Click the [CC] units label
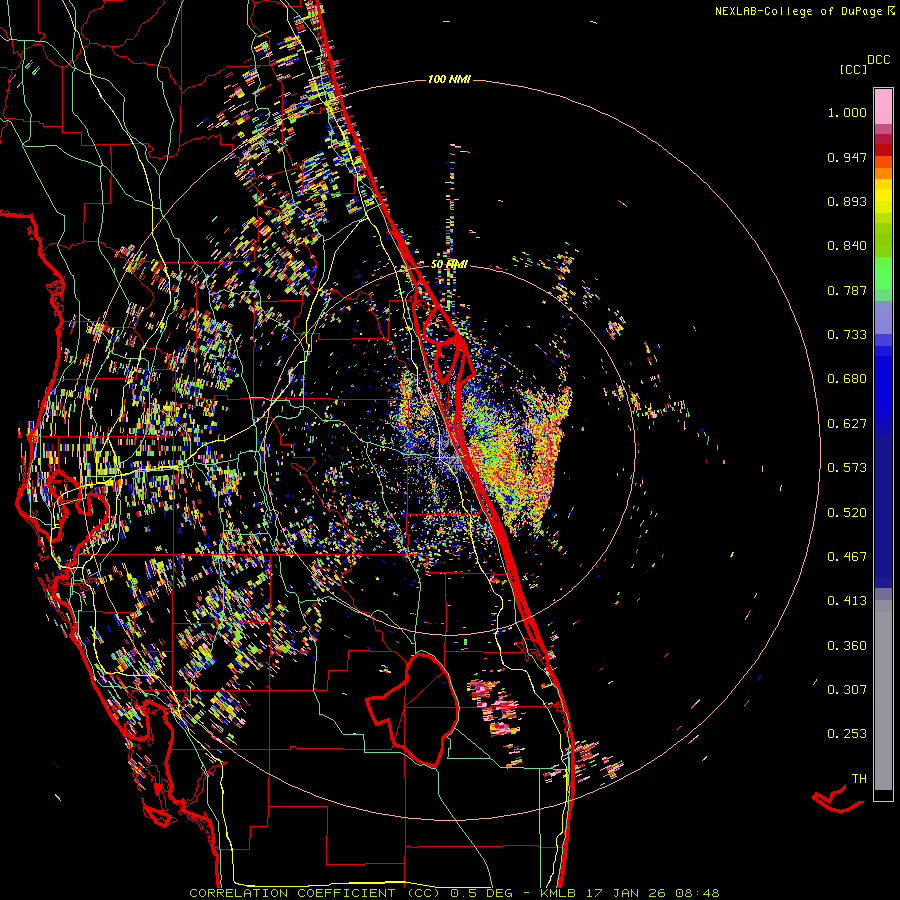Viewport: 900px width, 900px height. tap(853, 69)
